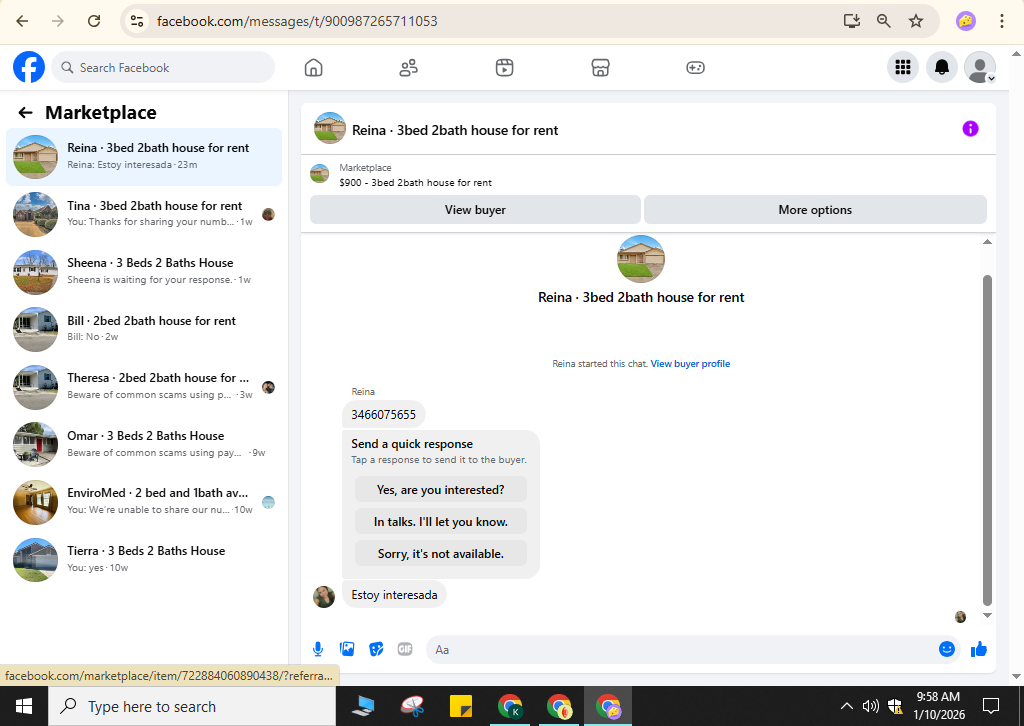The height and width of the screenshot is (726, 1024).
Task: Click the 3466075655 message bubble
Action: pyautogui.click(x=383, y=415)
